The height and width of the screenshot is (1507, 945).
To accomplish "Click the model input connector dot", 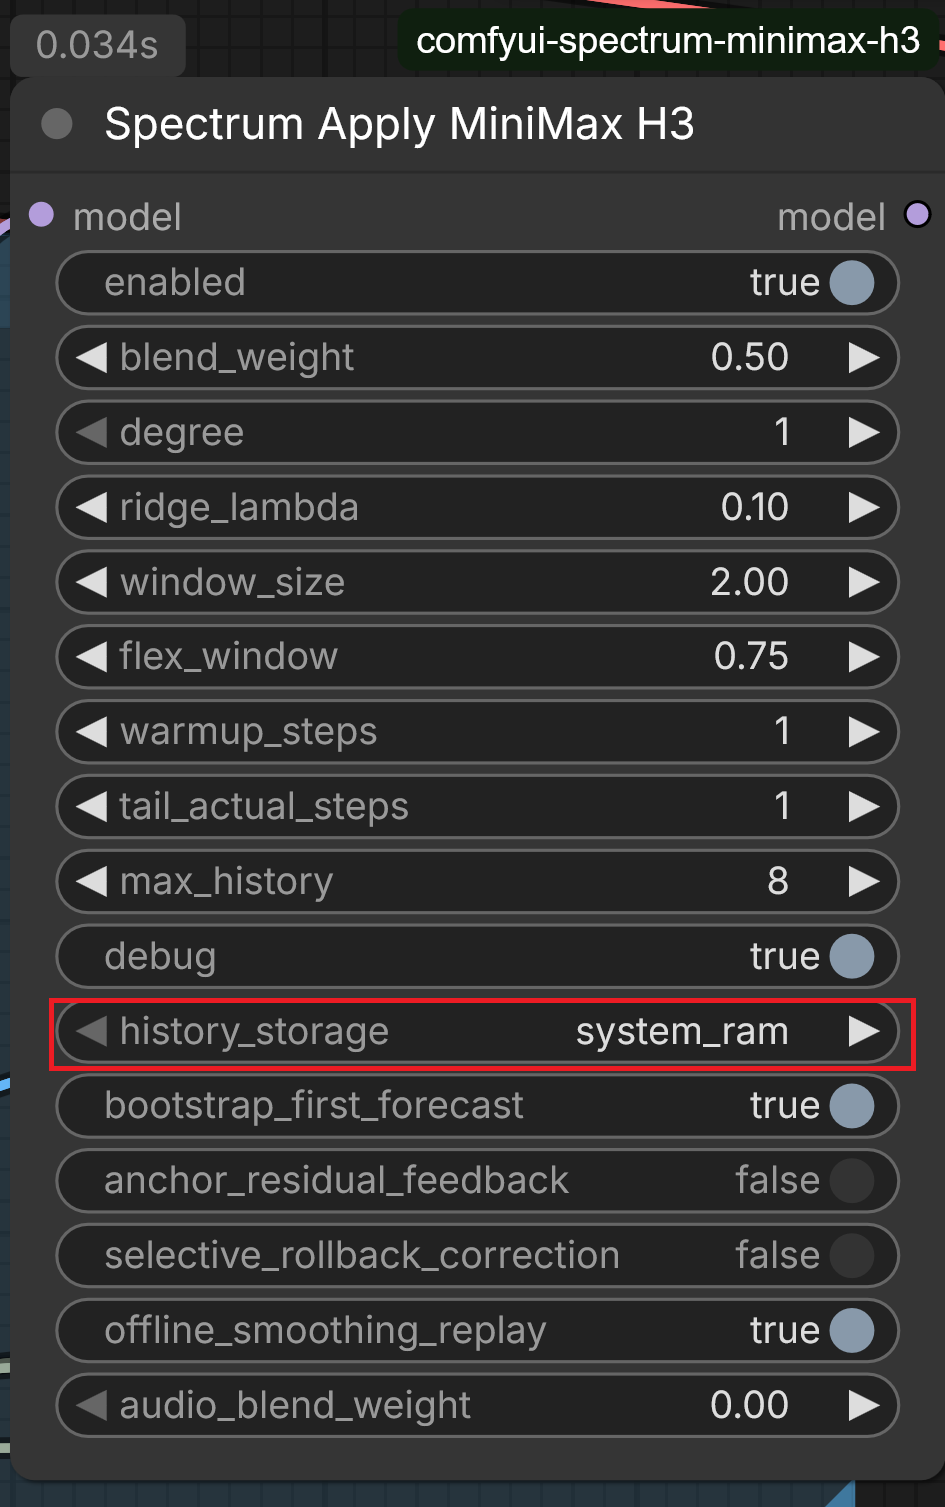I will 41,215.
